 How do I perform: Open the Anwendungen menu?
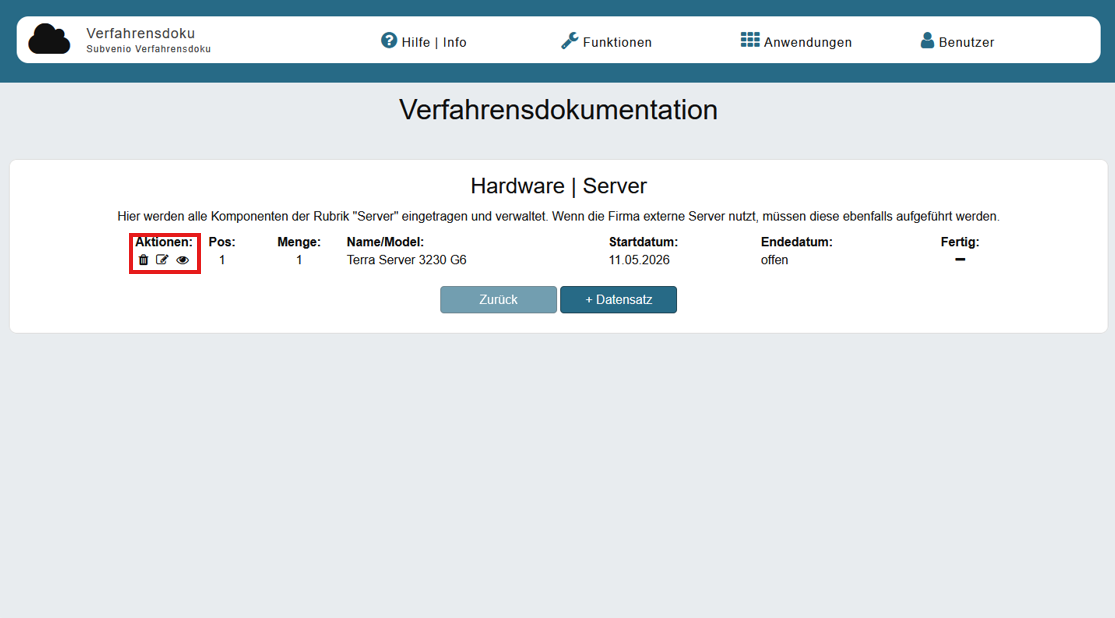tap(796, 41)
